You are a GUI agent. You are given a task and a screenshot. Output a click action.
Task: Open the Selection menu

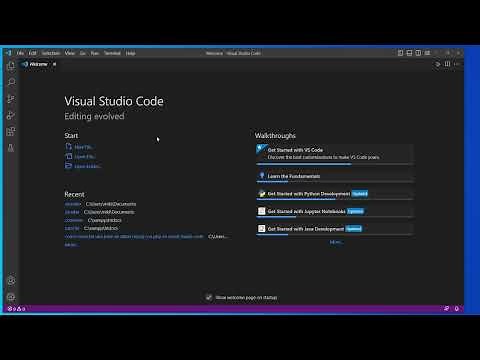[51, 53]
